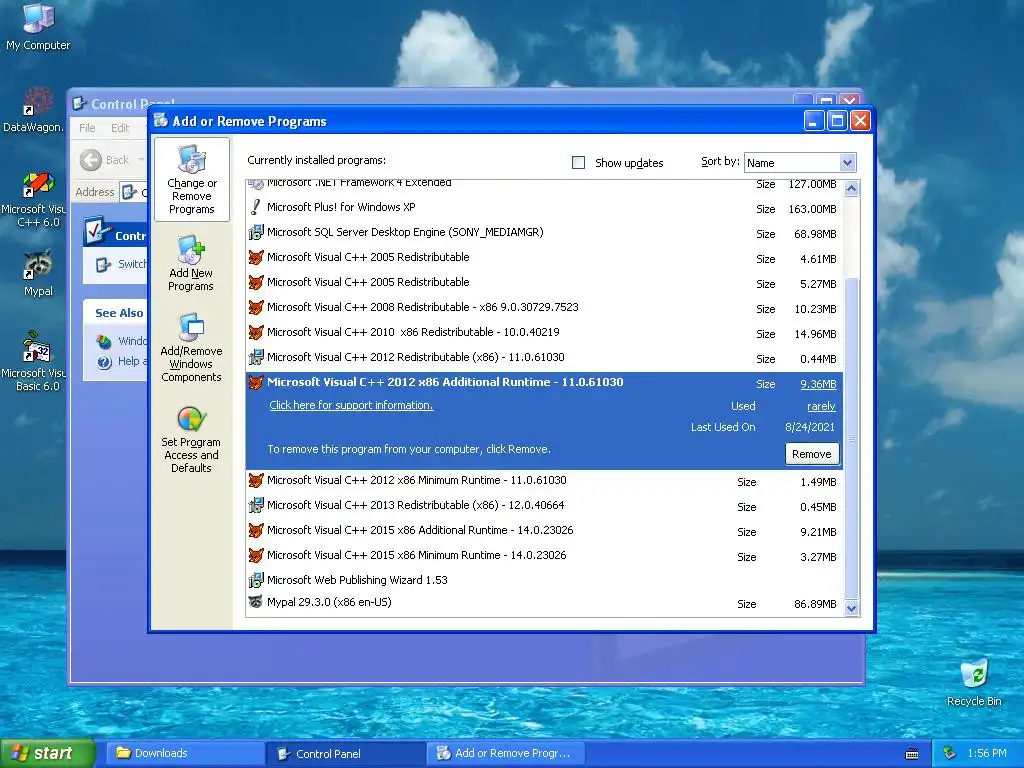The height and width of the screenshot is (768, 1024).
Task: Click the 1:56 PM taskbar clock
Action: 987,753
